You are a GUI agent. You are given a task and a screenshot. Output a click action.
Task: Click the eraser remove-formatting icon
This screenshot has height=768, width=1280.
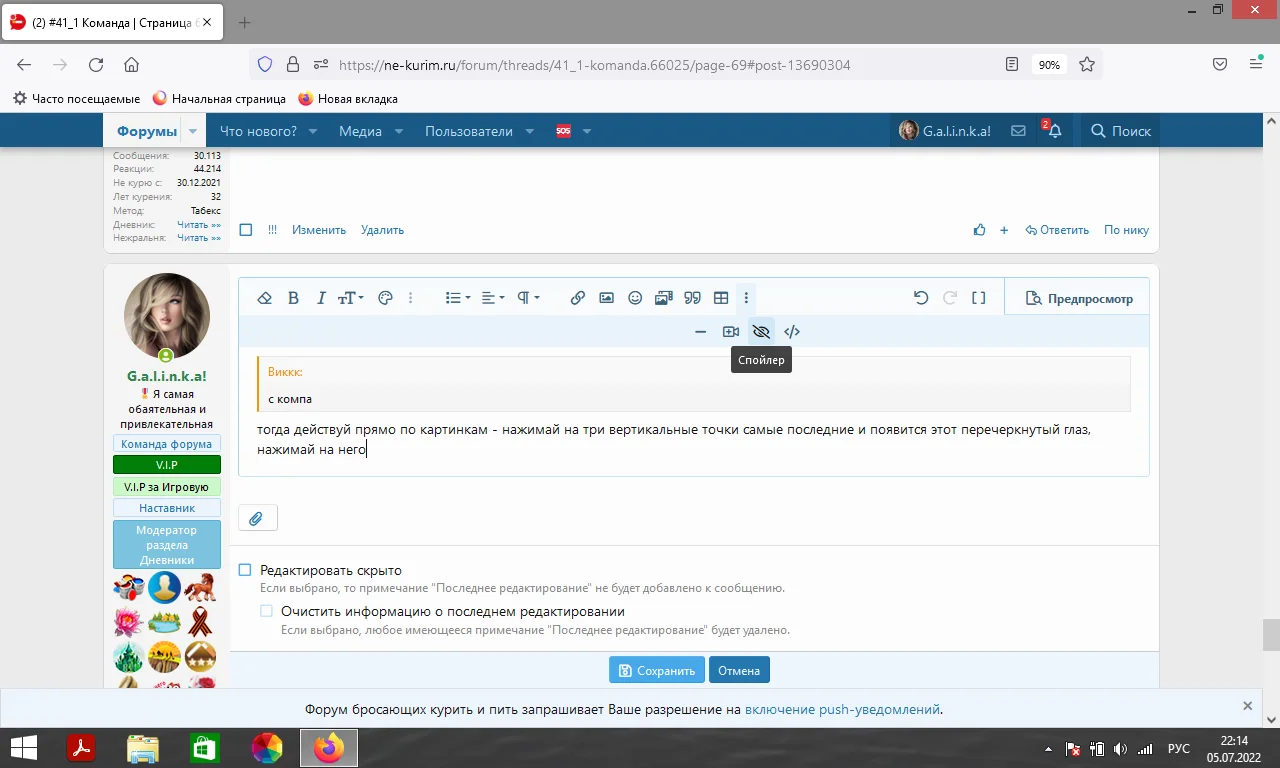point(265,298)
